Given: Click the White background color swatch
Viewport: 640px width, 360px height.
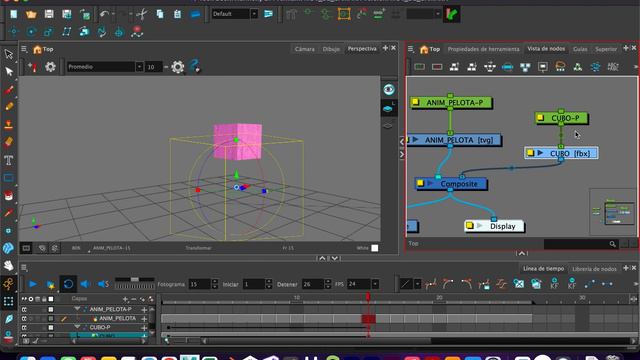Looking at the screenshot, I should point(375,248).
